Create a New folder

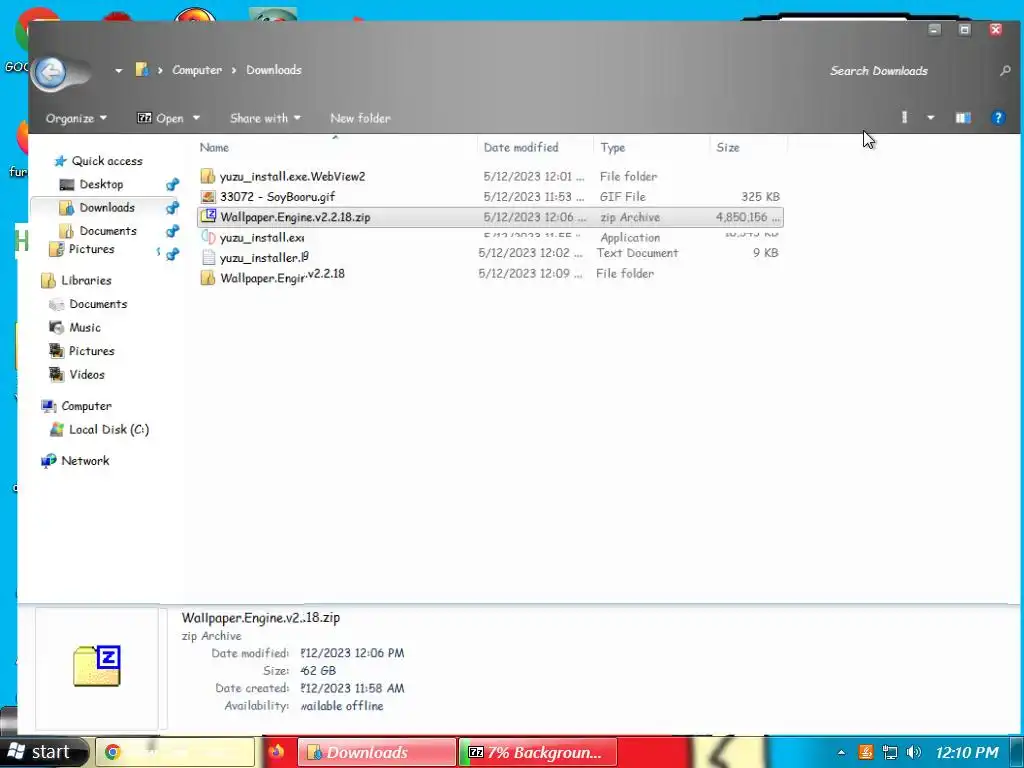[x=360, y=118]
